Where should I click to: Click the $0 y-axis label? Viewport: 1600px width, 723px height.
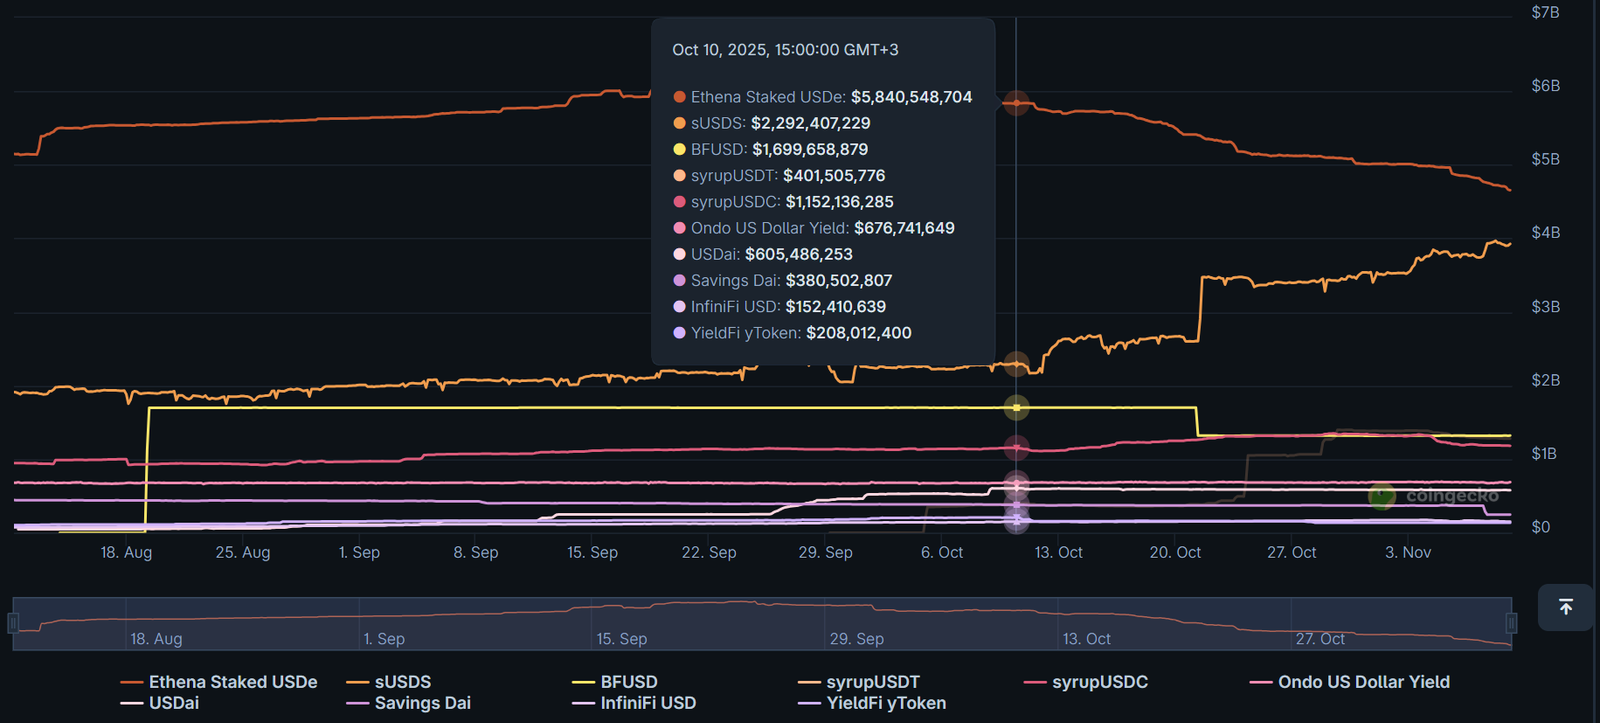[1541, 527]
